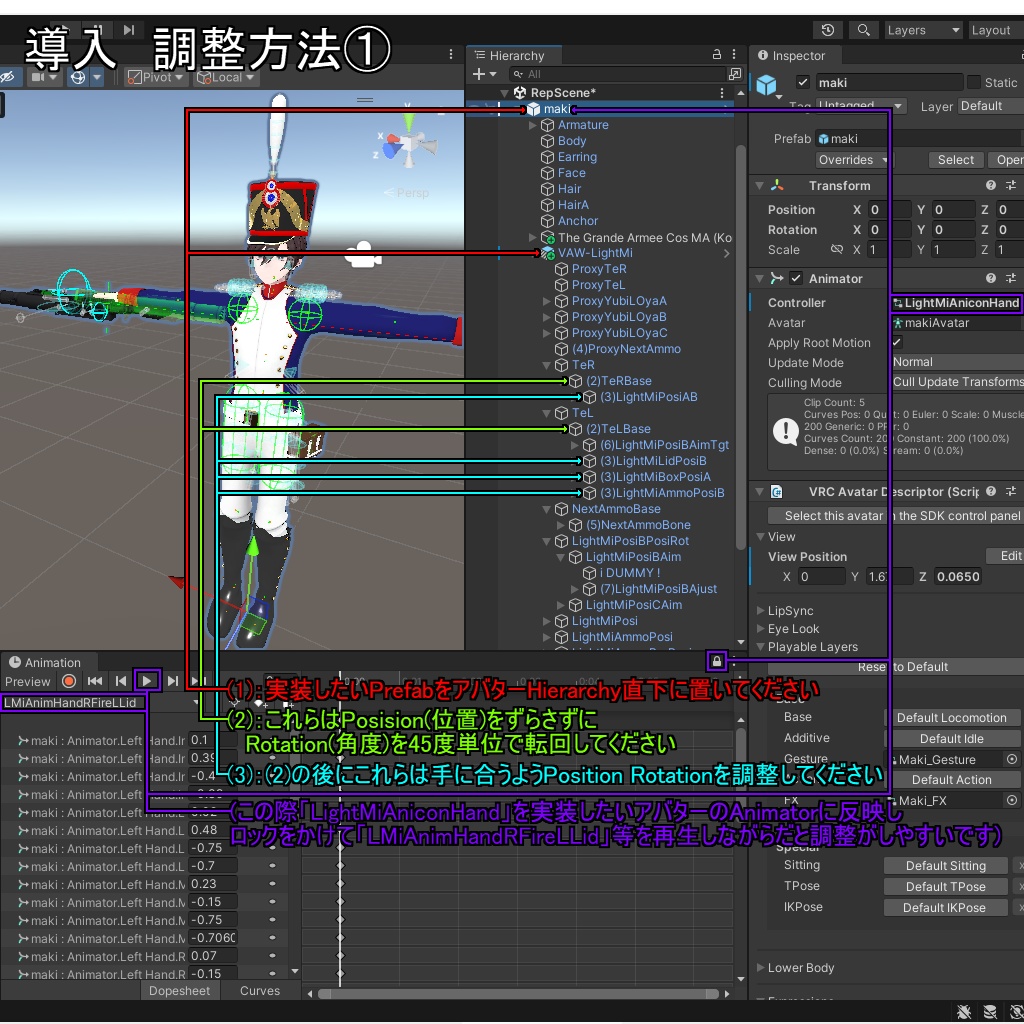Open the Transform component presets icon
The height and width of the screenshot is (1024, 1024).
coord(1011,185)
